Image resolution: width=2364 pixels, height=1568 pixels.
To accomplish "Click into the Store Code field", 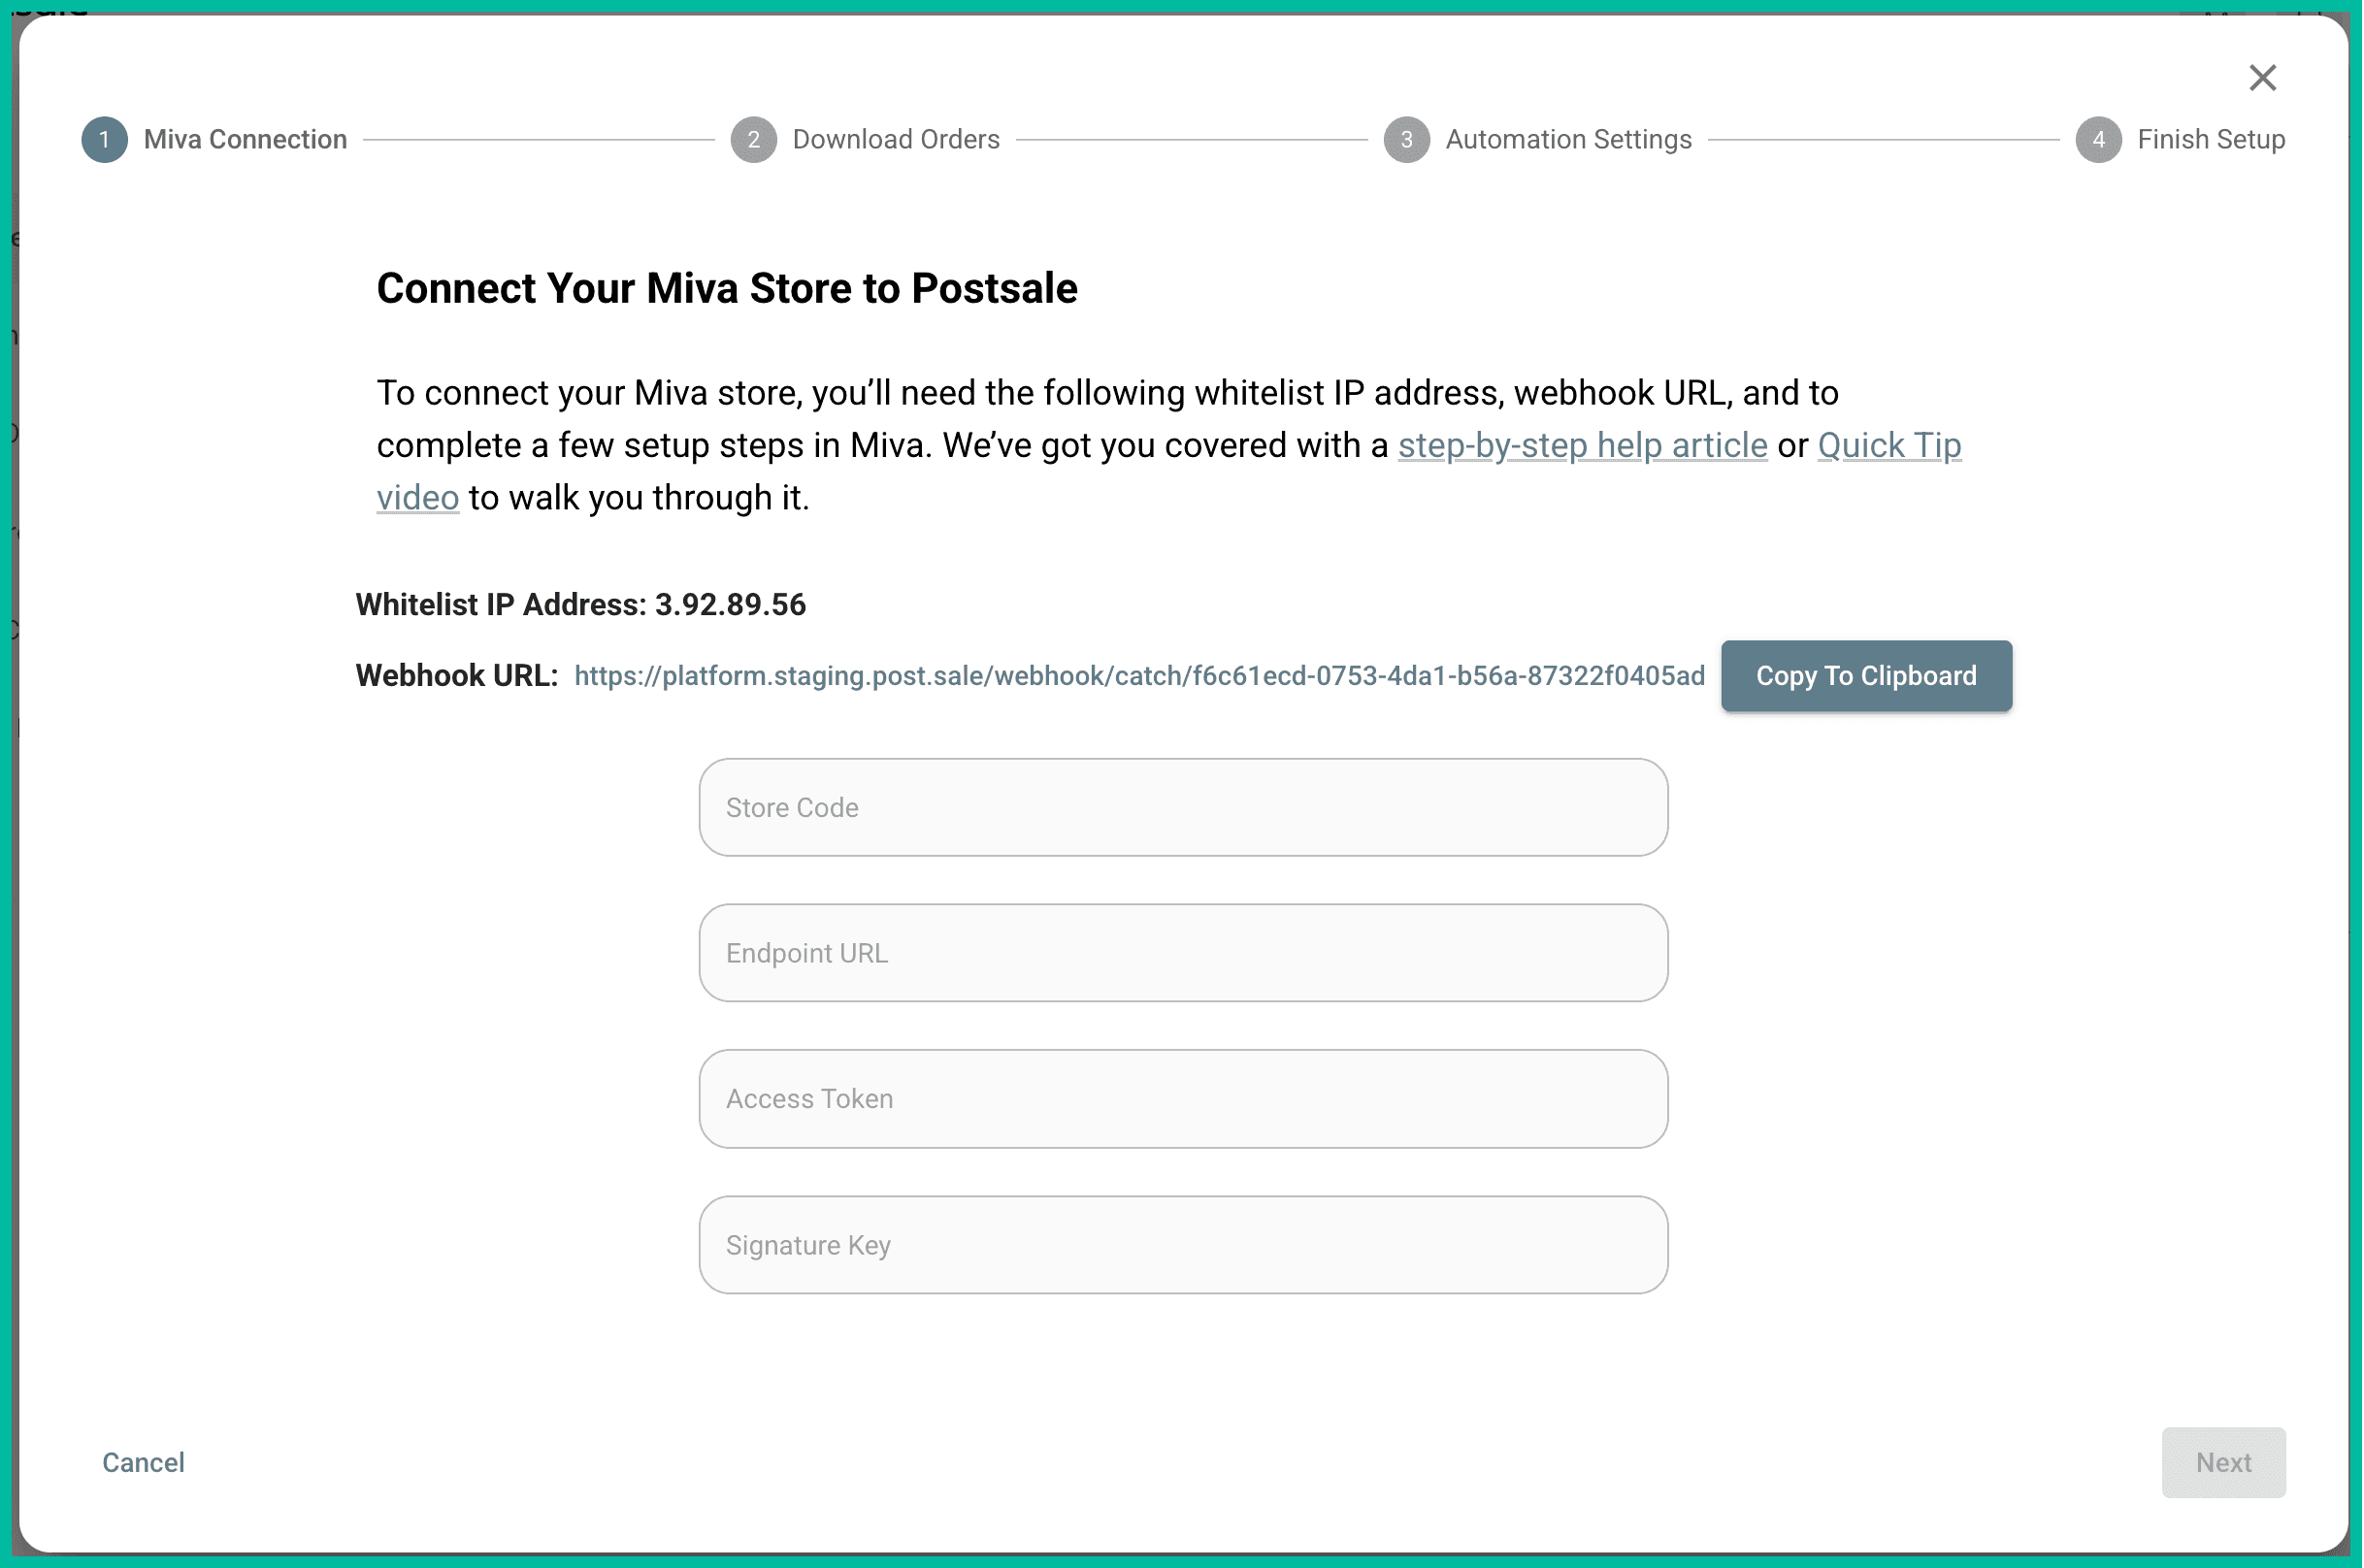I will click(1182, 806).
